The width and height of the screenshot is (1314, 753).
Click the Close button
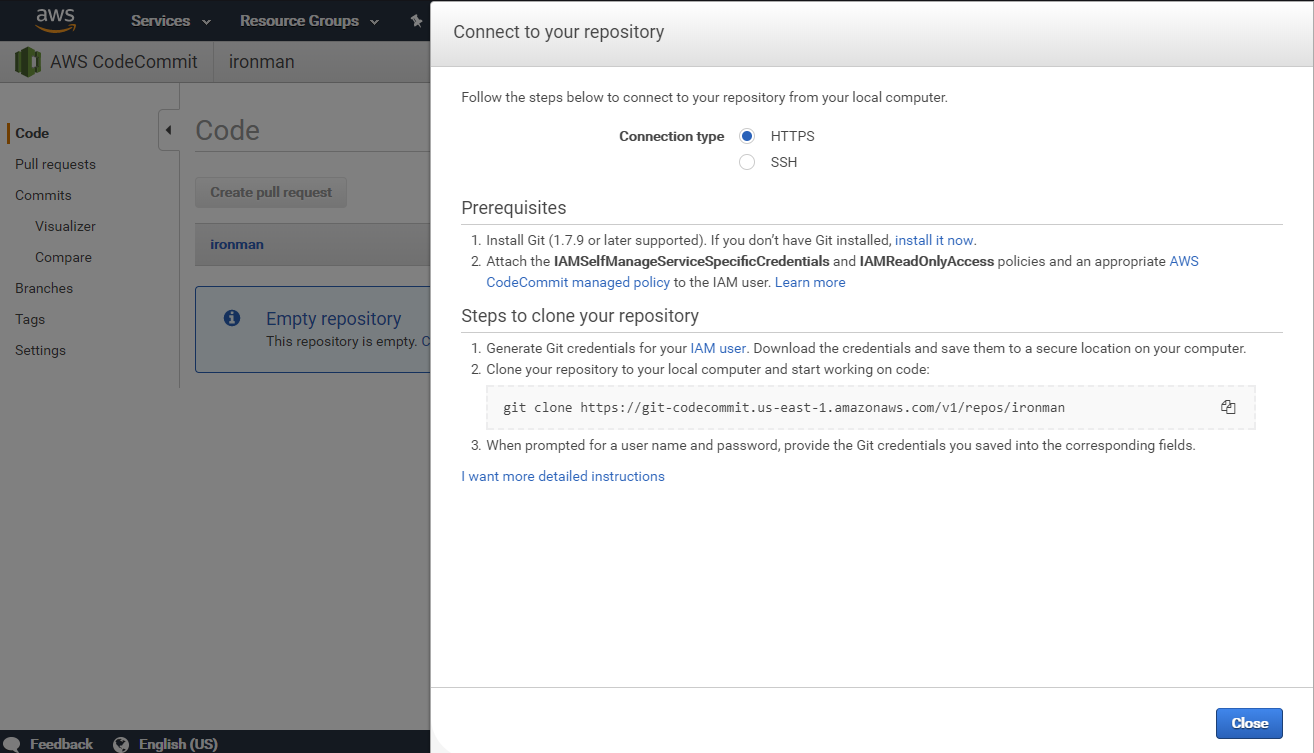(1249, 723)
